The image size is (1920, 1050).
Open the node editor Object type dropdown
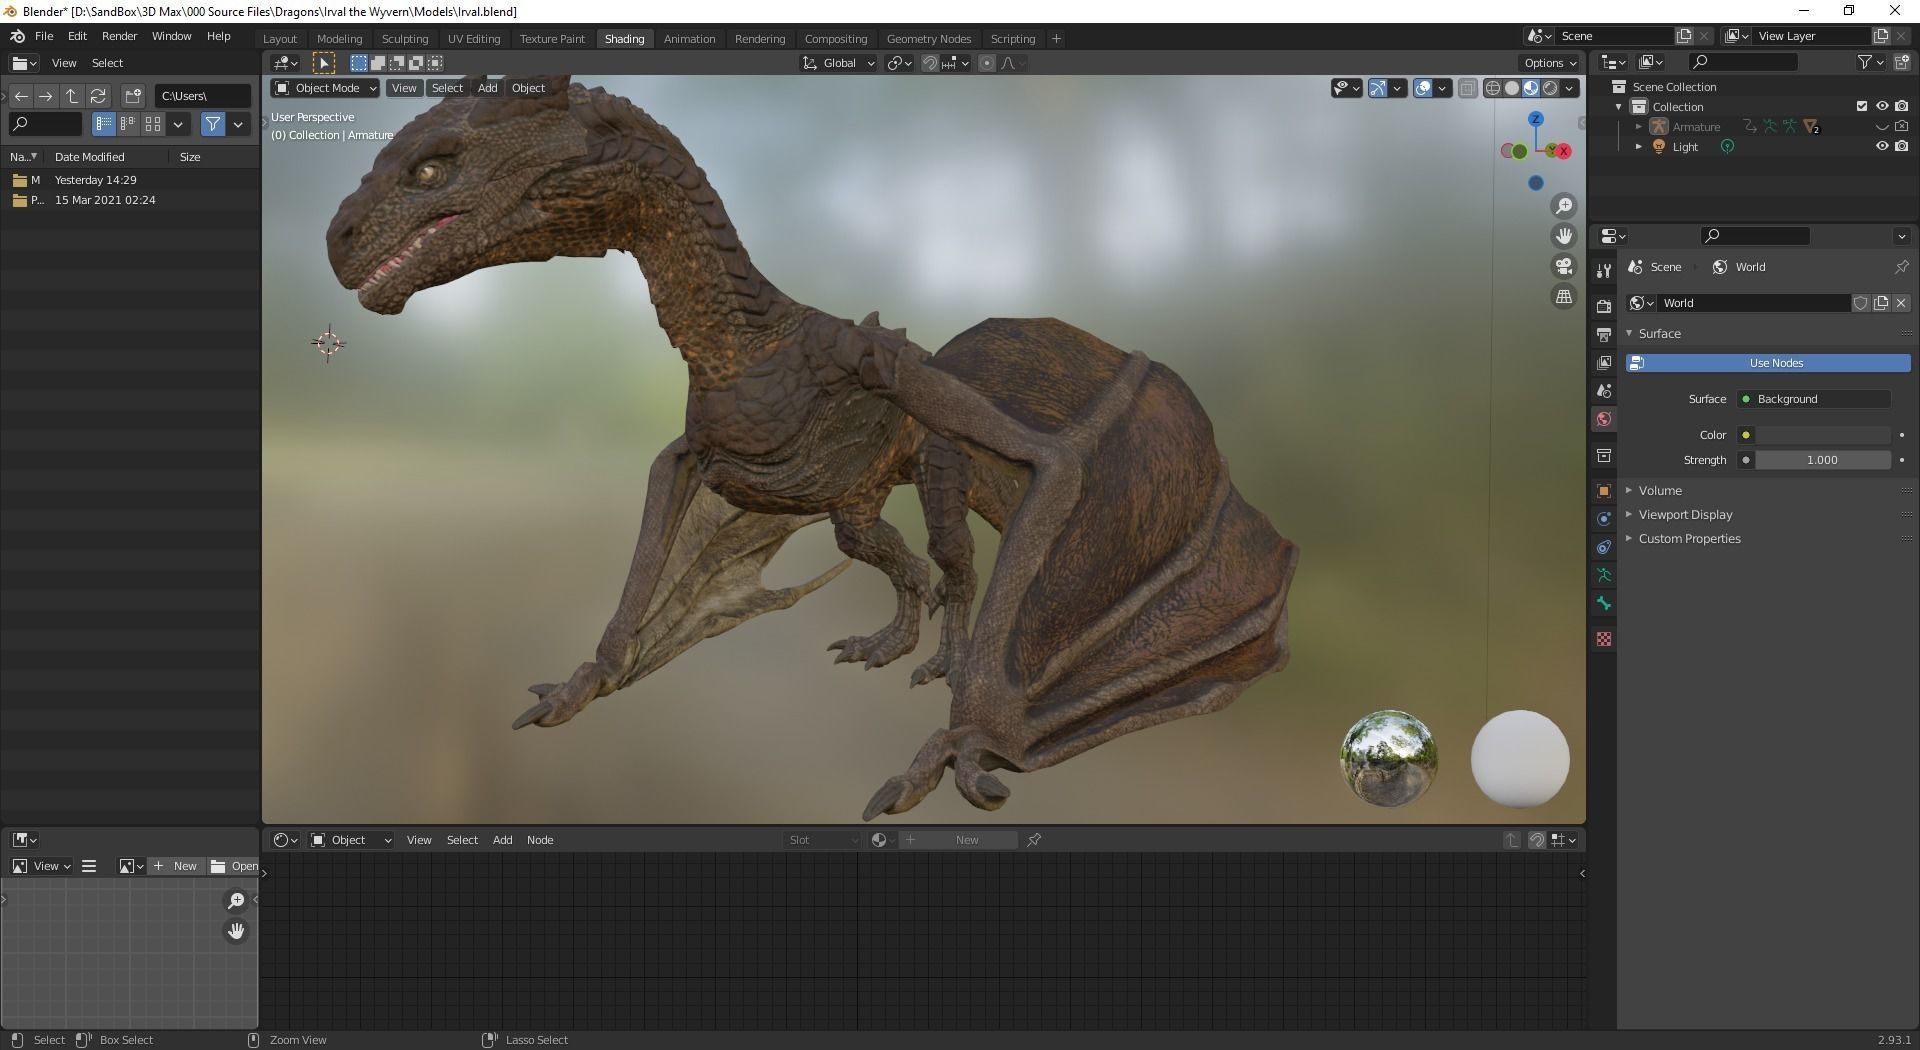tap(350, 840)
